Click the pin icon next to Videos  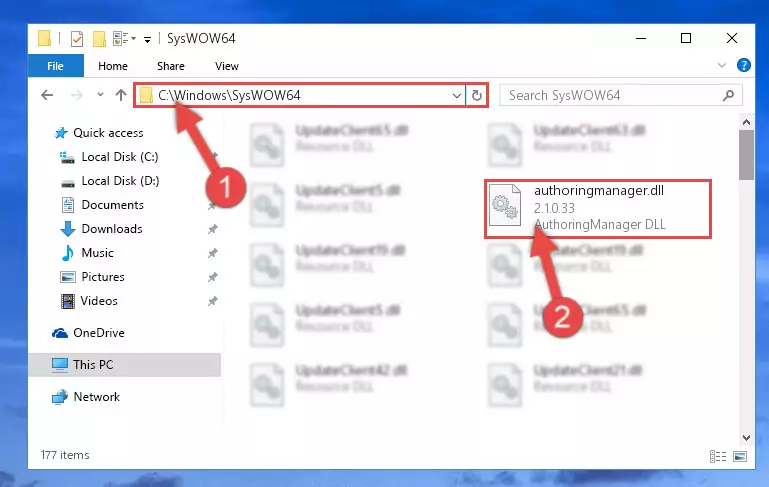pyautogui.click(x=212, y=301)
